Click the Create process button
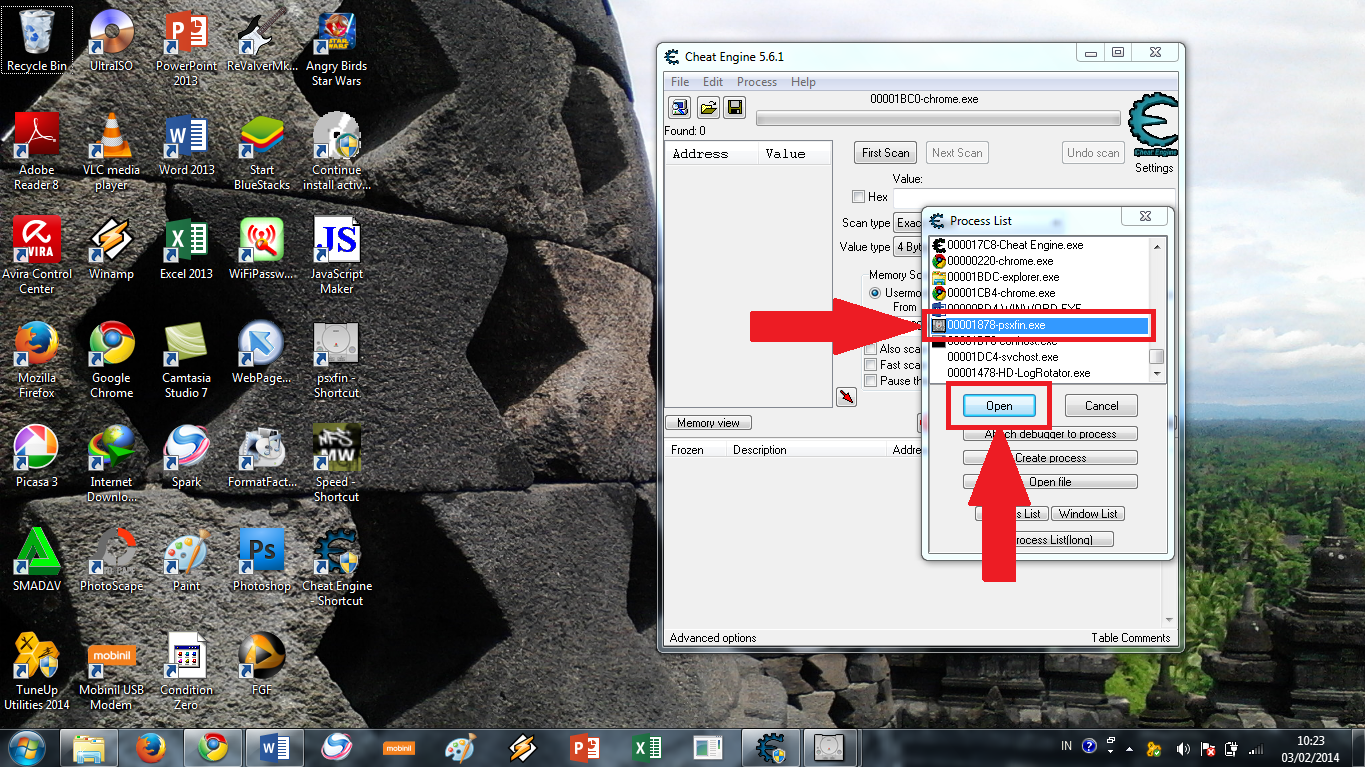 [x=1050, y=458]
